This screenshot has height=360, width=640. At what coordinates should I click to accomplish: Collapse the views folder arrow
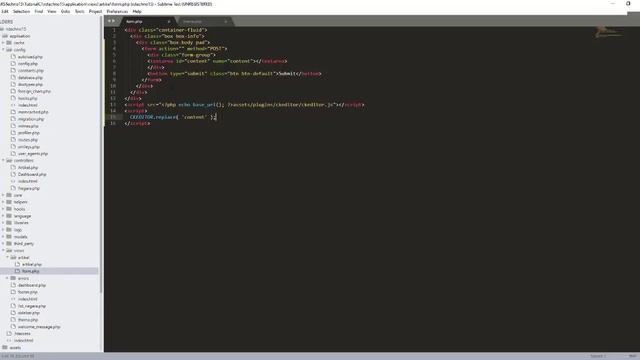pos(3,251)
